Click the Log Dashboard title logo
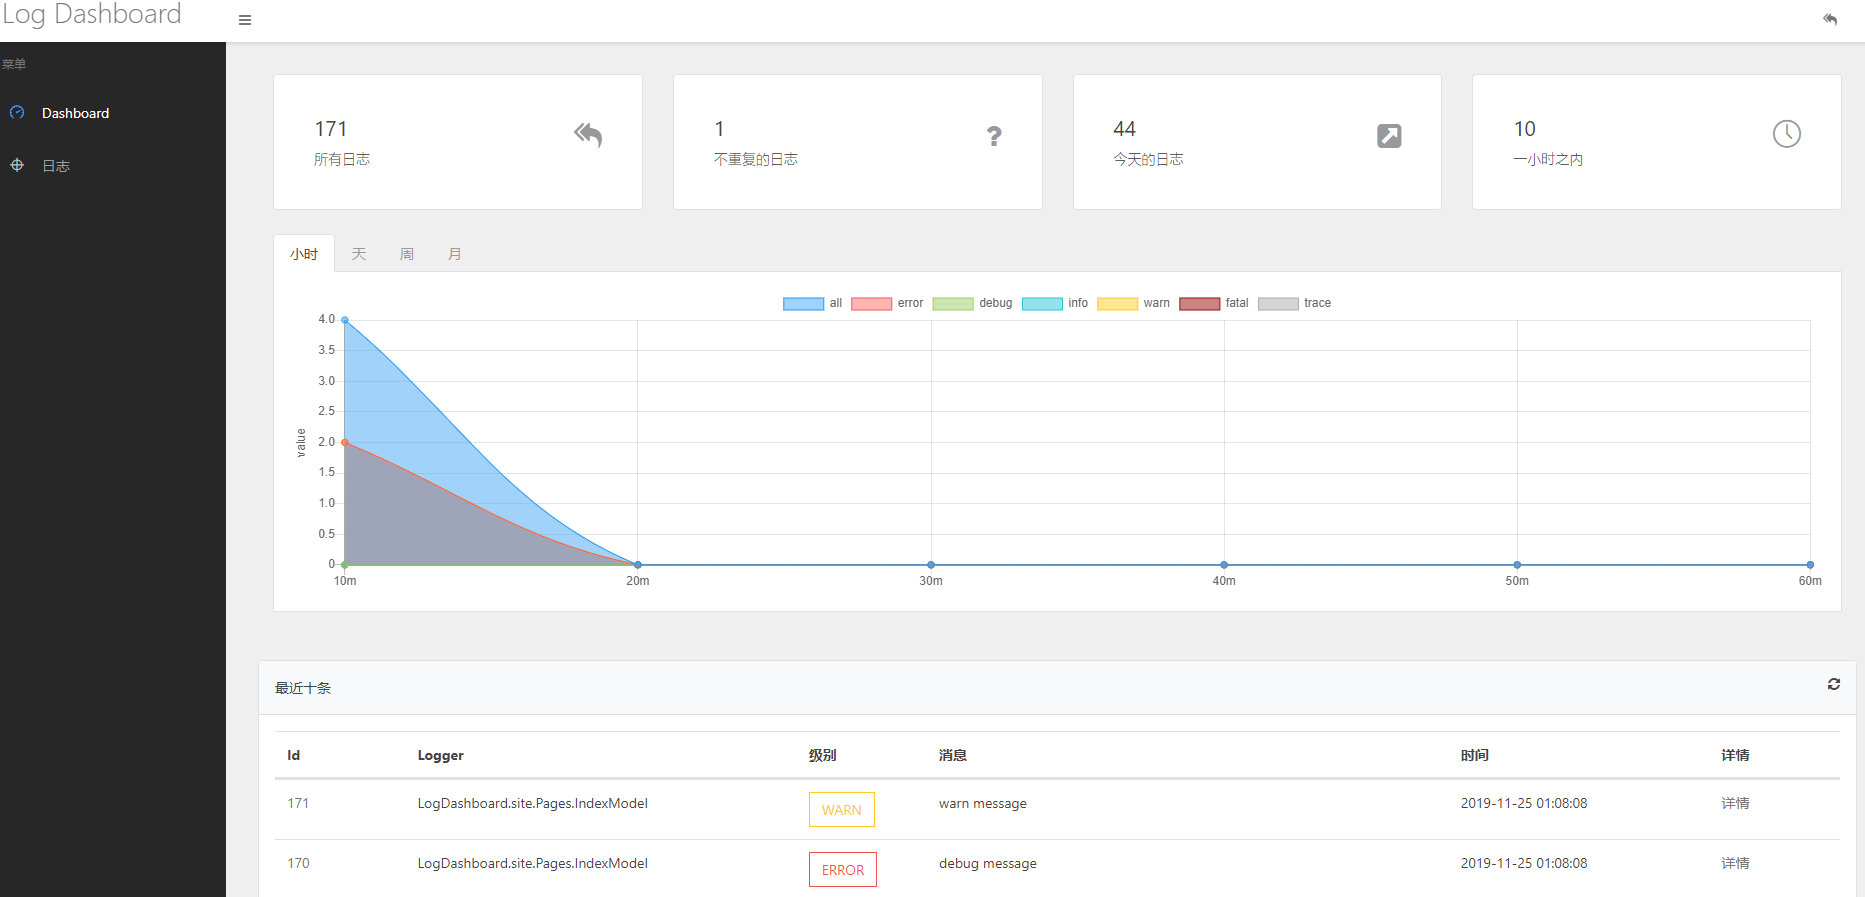1865x897 pixels. [91, 15]
